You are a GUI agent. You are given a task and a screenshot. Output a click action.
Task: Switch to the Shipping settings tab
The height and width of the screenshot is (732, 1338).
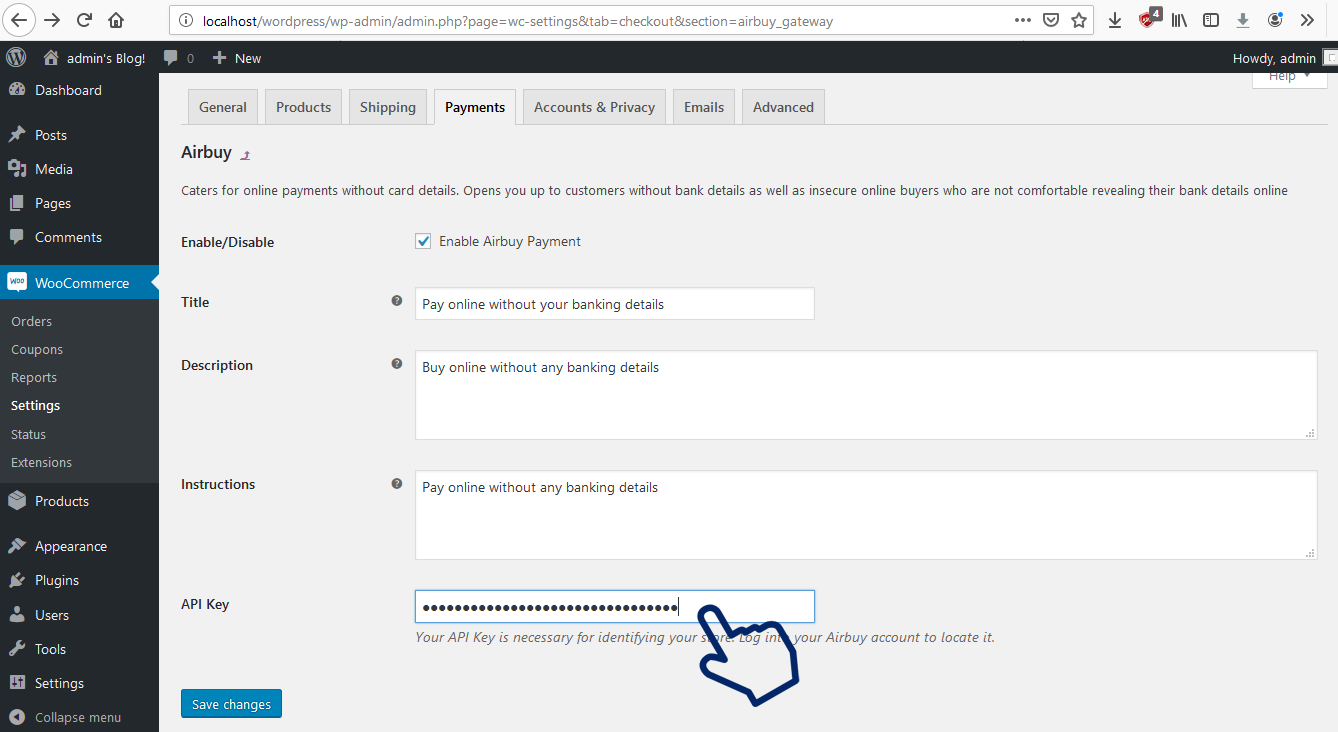tap(388, 107)
